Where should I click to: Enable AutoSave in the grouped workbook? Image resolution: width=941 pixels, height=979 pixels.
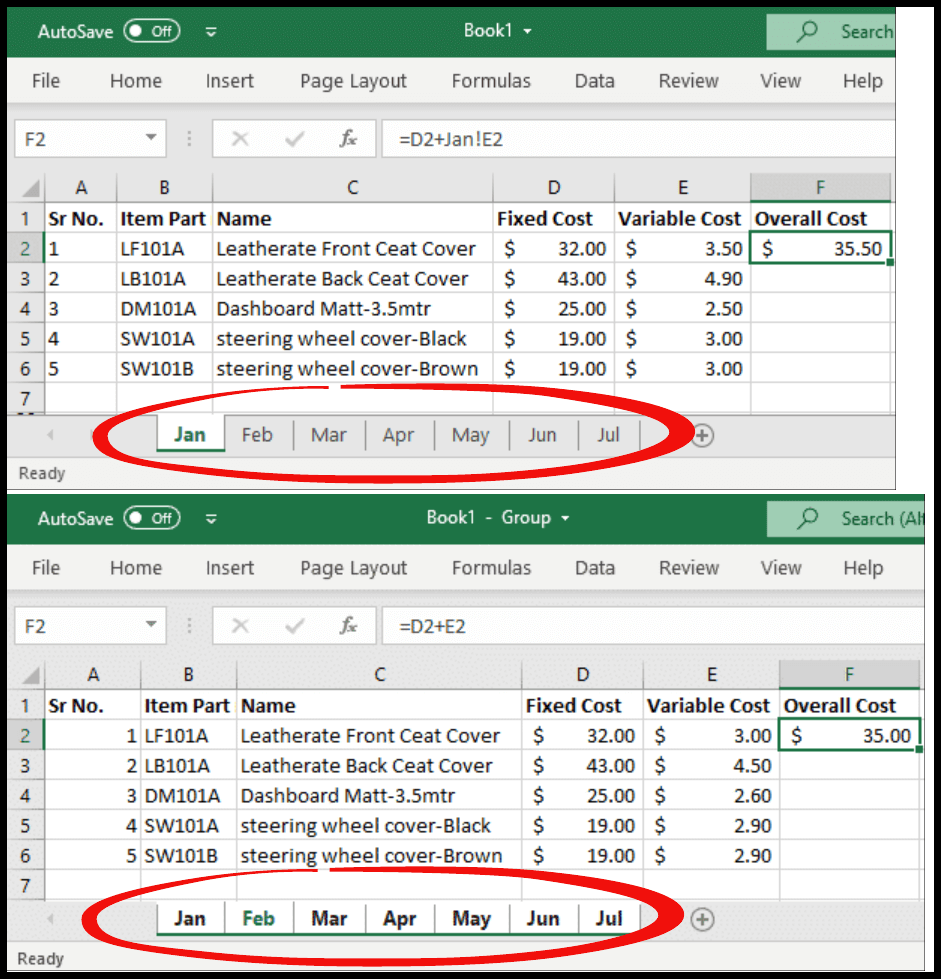pyautogui.click(x=153, y=518)
